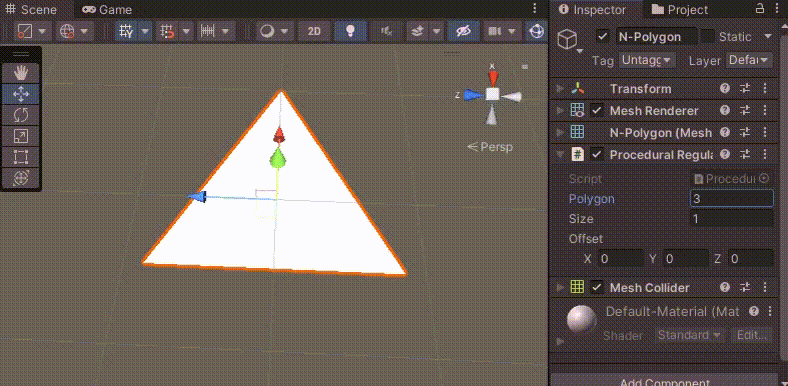Image resolution: width=788 pixels, height=386 pixels.
Task: Open tool handle position dropdown arrow
Action: tap(42, 32)
